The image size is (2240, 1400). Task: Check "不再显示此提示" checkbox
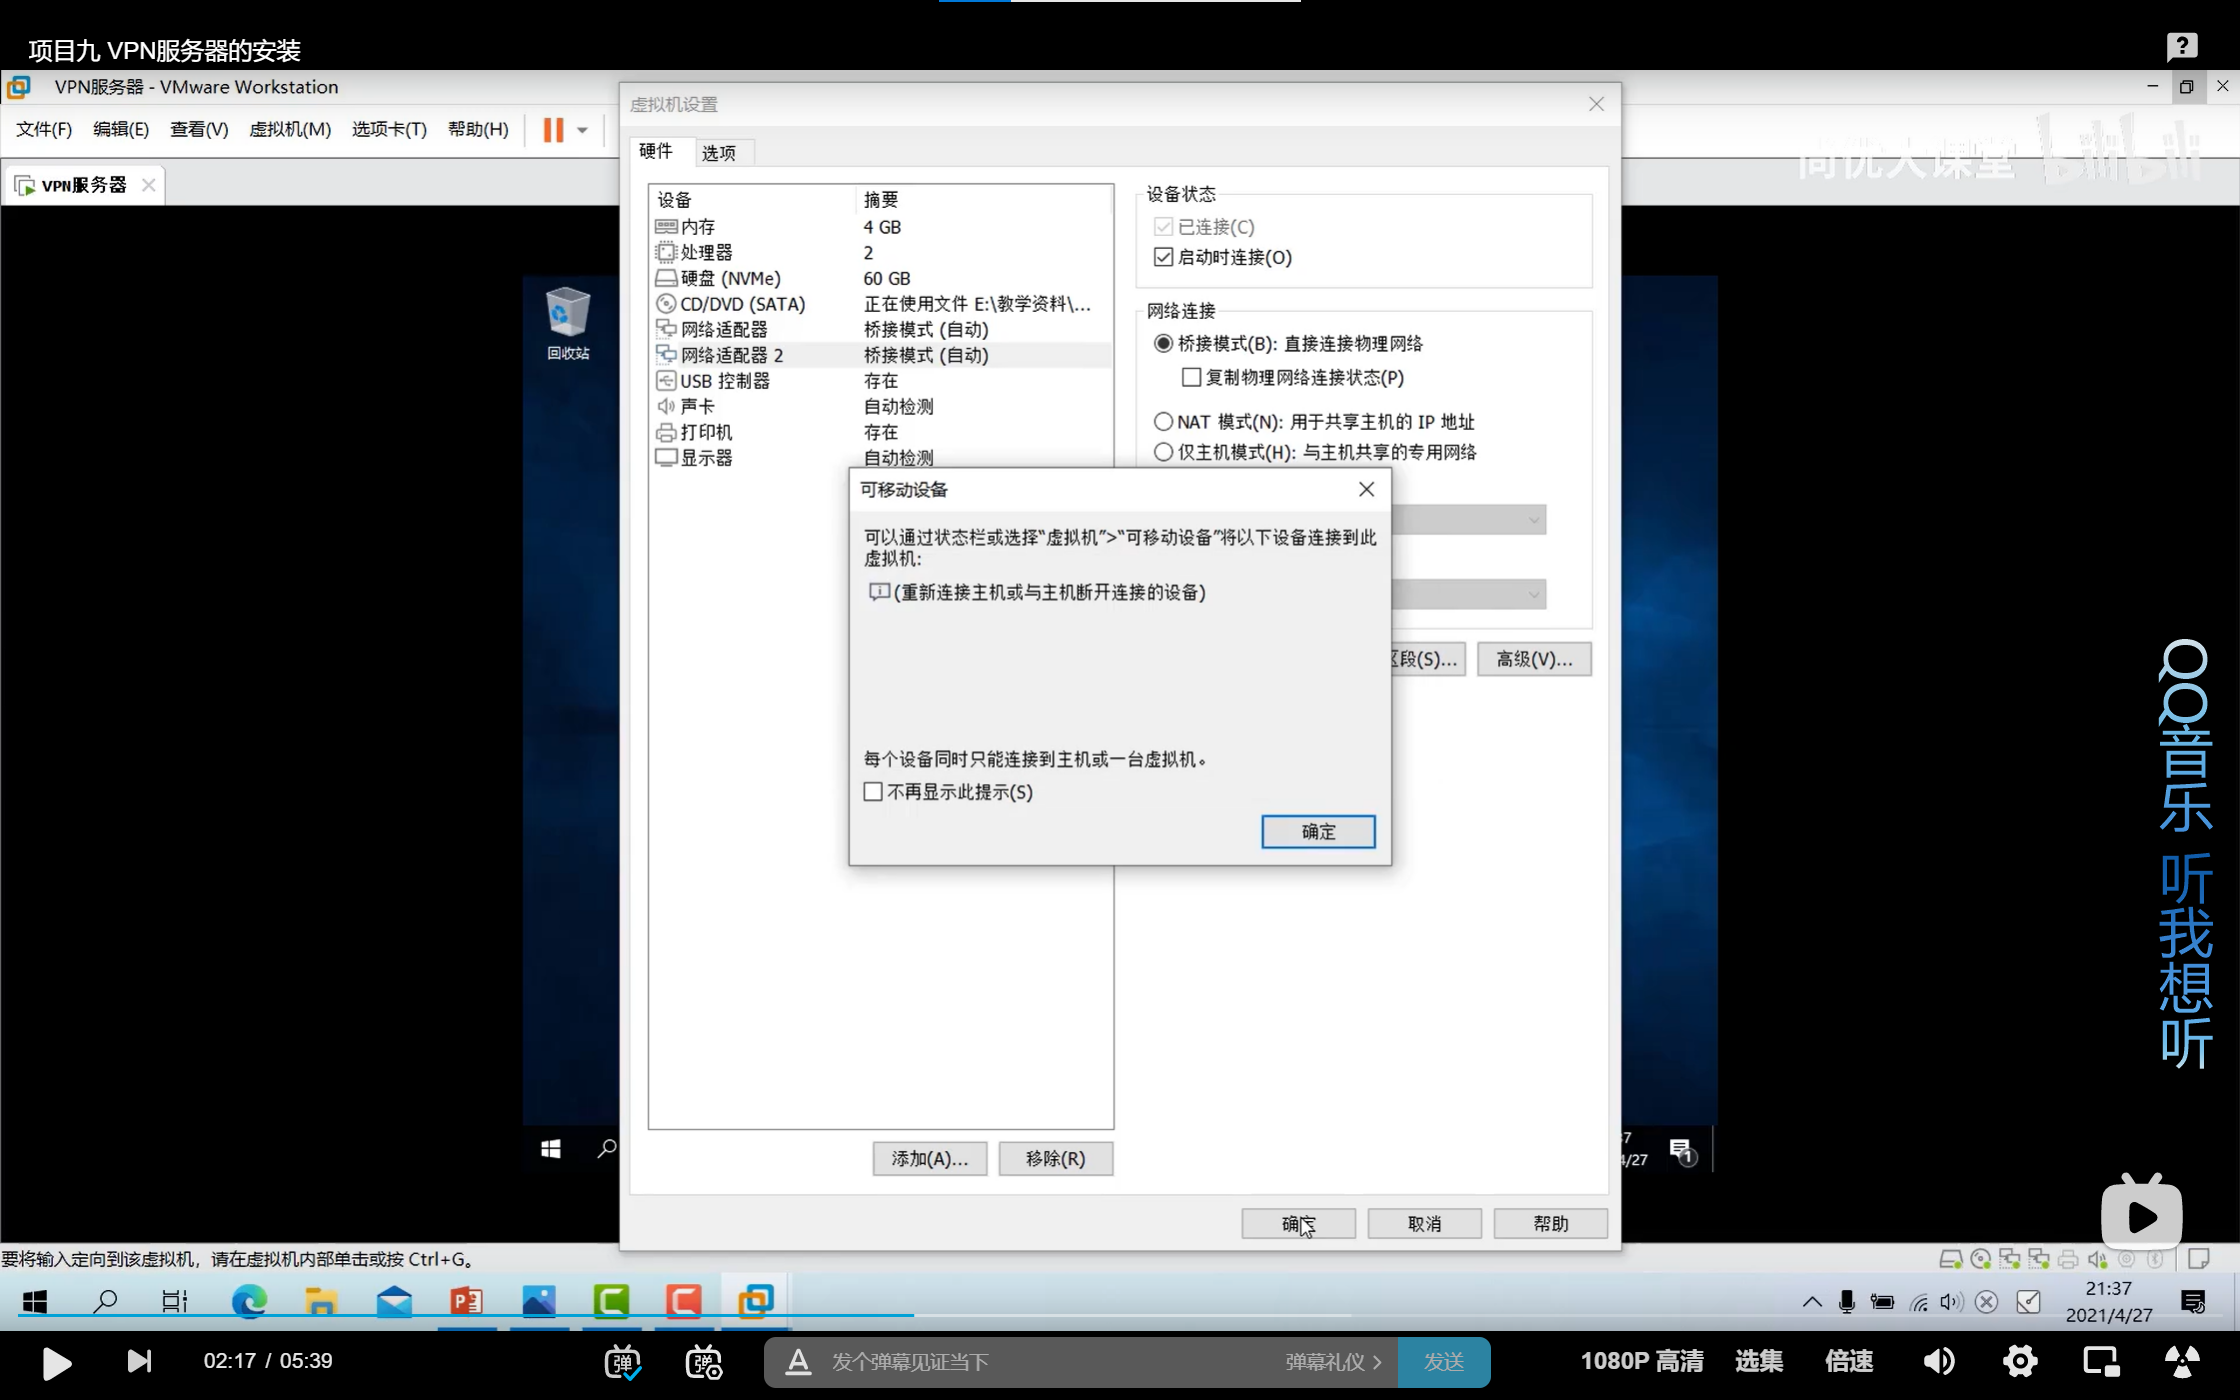coord(873,792)
